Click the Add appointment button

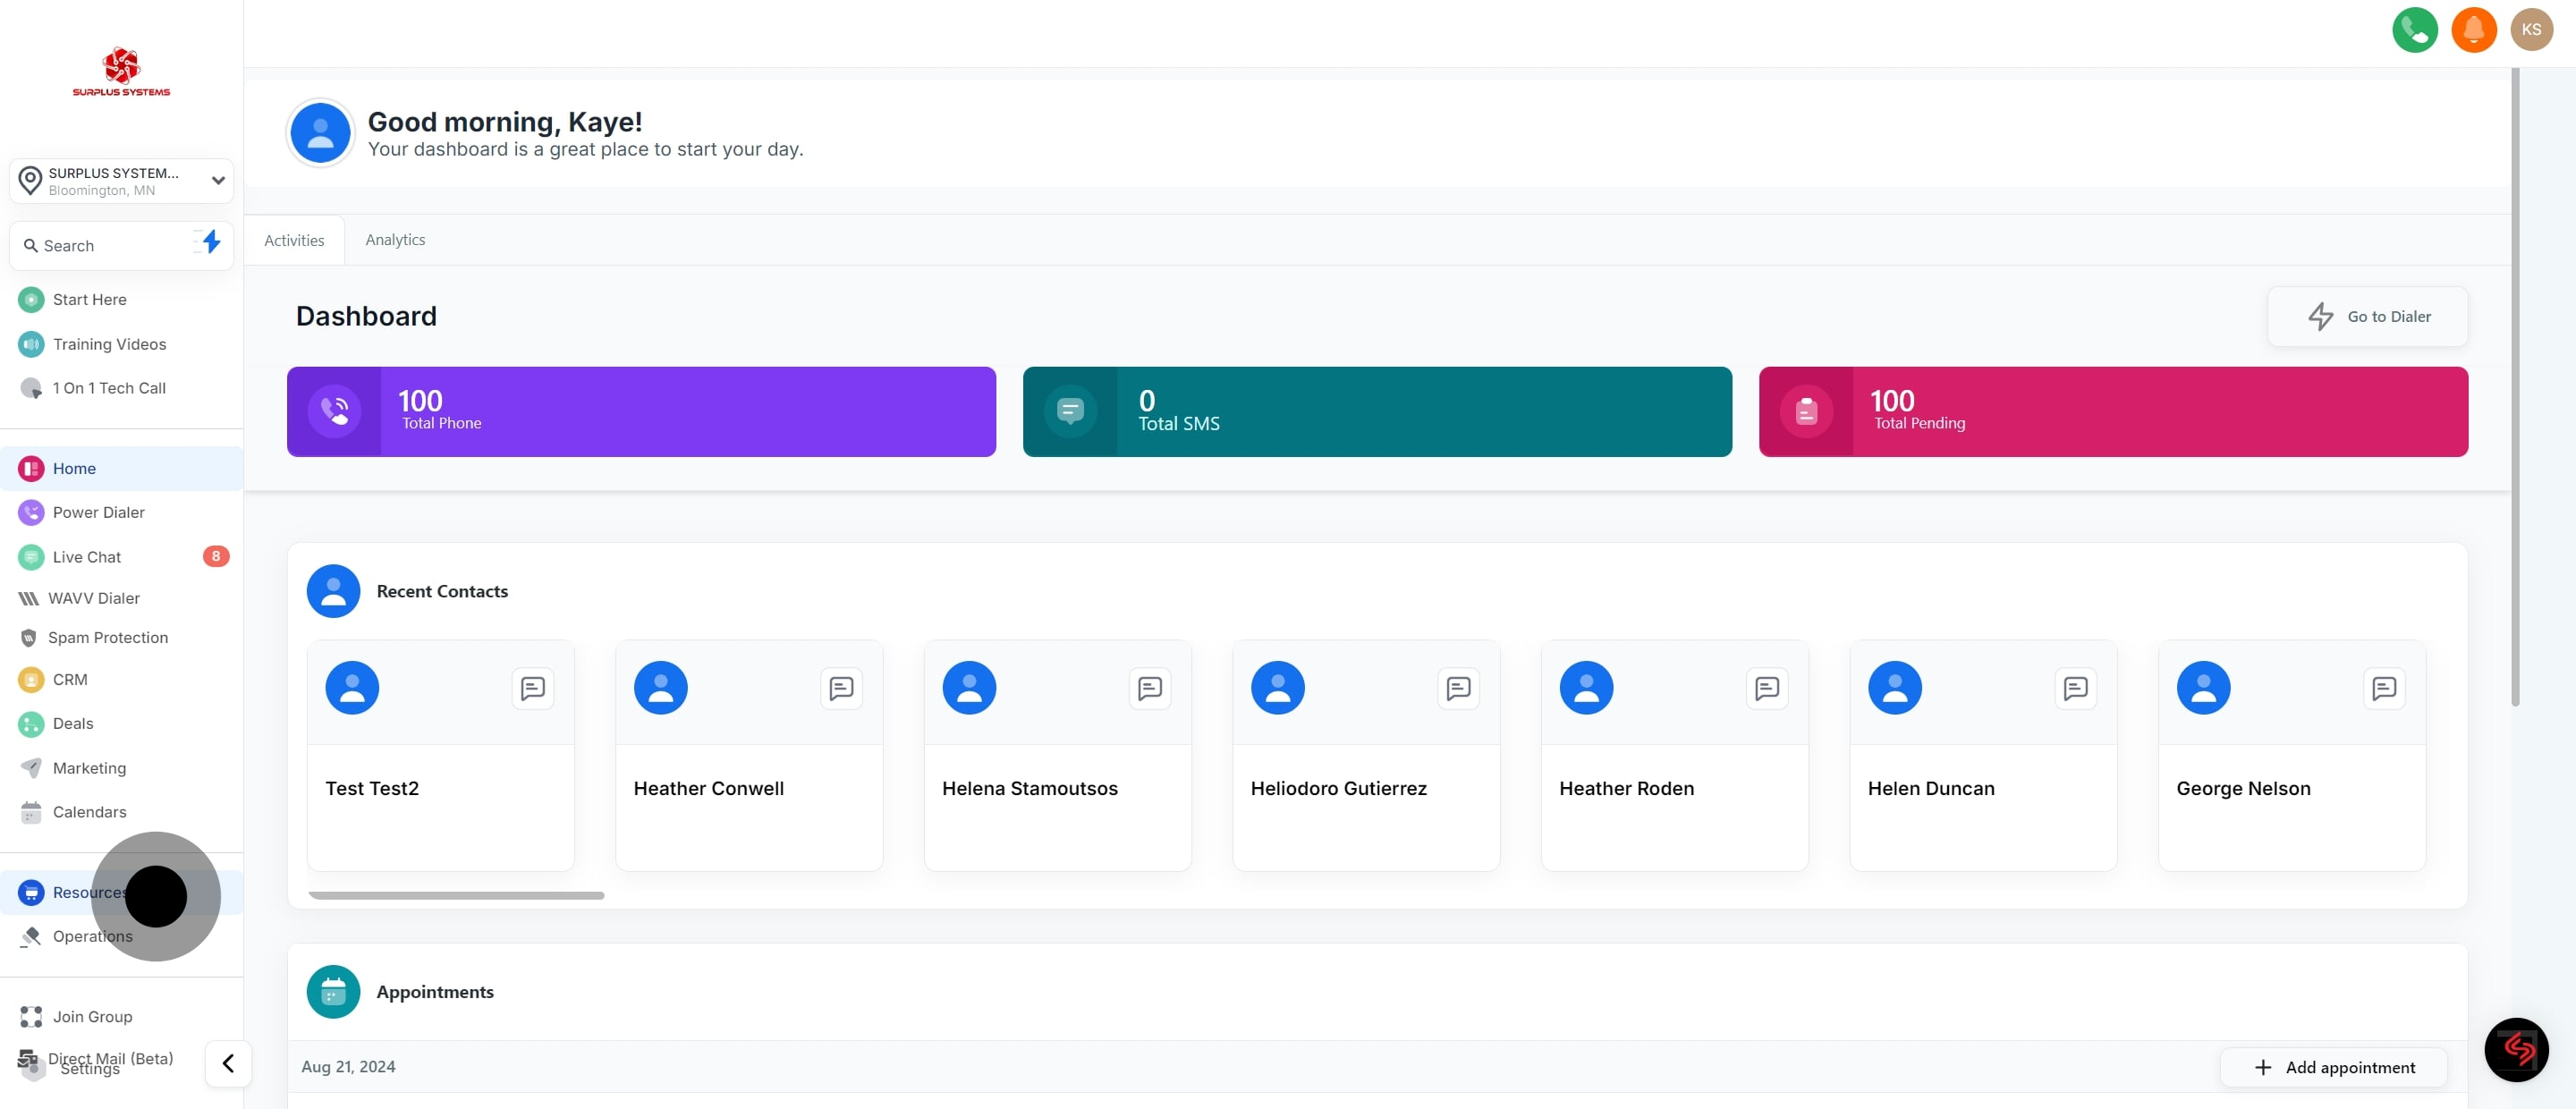click(2333, 1067)
